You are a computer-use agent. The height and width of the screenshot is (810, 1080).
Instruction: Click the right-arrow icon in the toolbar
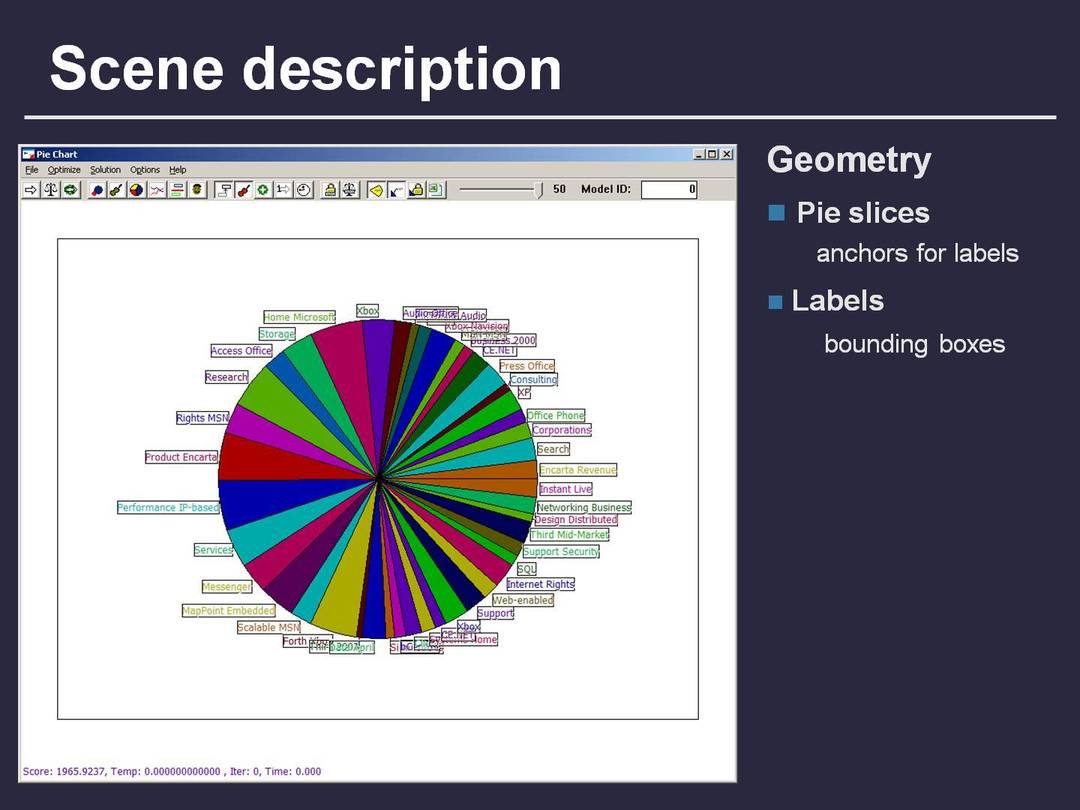click(31, 189)
